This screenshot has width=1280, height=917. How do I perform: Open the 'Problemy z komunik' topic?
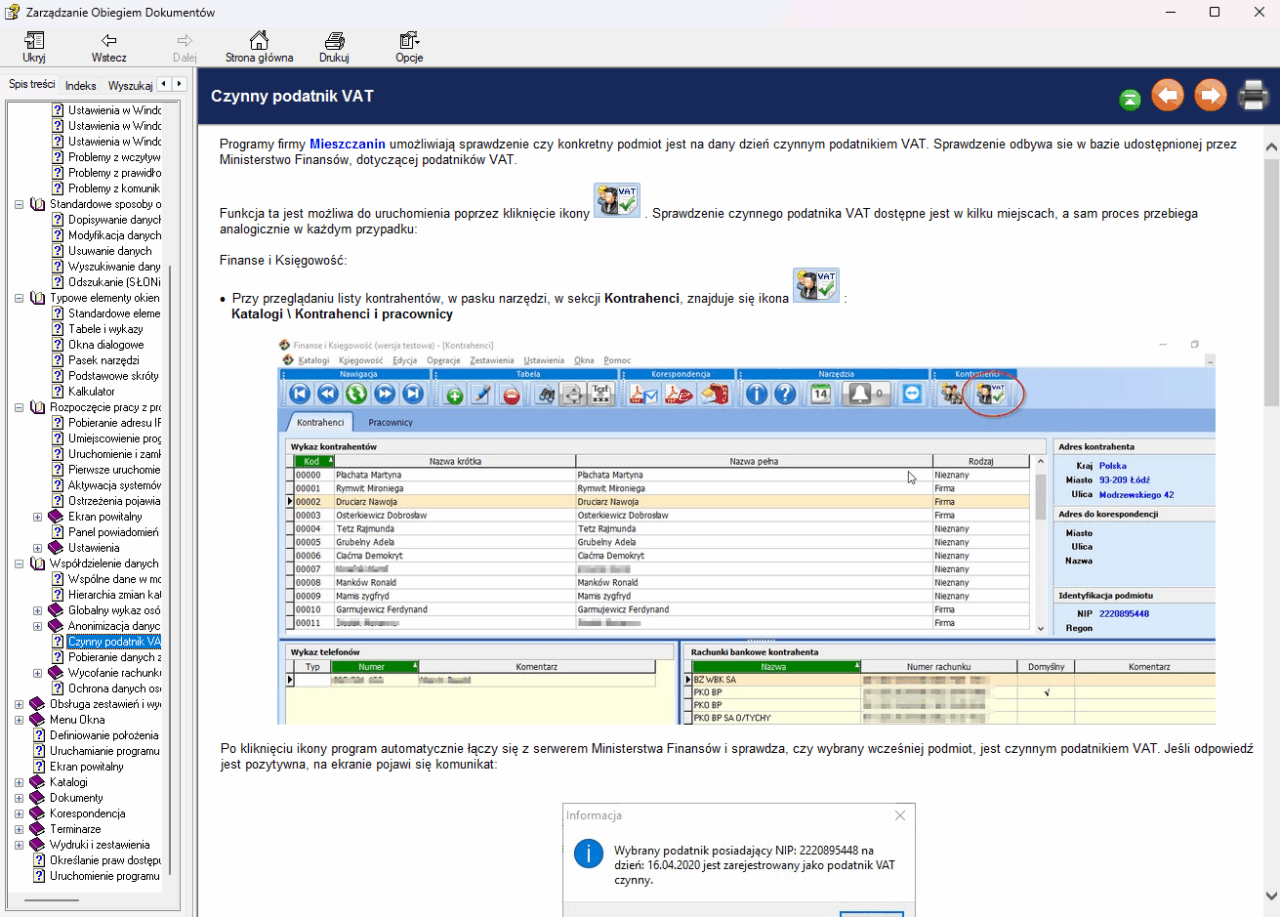114,188
